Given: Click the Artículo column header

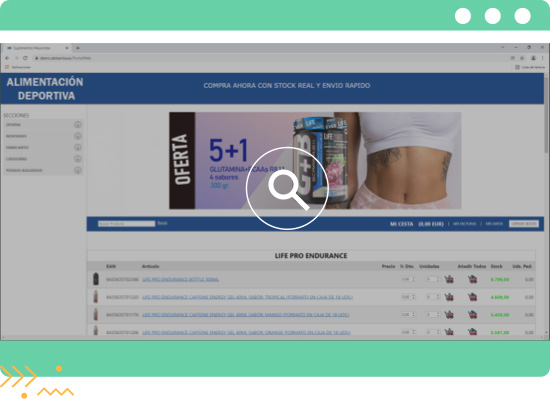Looking at the screenshot, I should pyautogui.click(x=150, y=266).
